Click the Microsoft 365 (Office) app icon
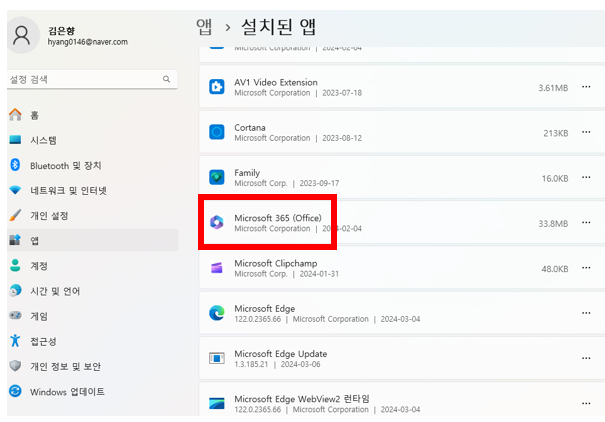The height and width of the screenshot is (422, 605). click(217, 222)
